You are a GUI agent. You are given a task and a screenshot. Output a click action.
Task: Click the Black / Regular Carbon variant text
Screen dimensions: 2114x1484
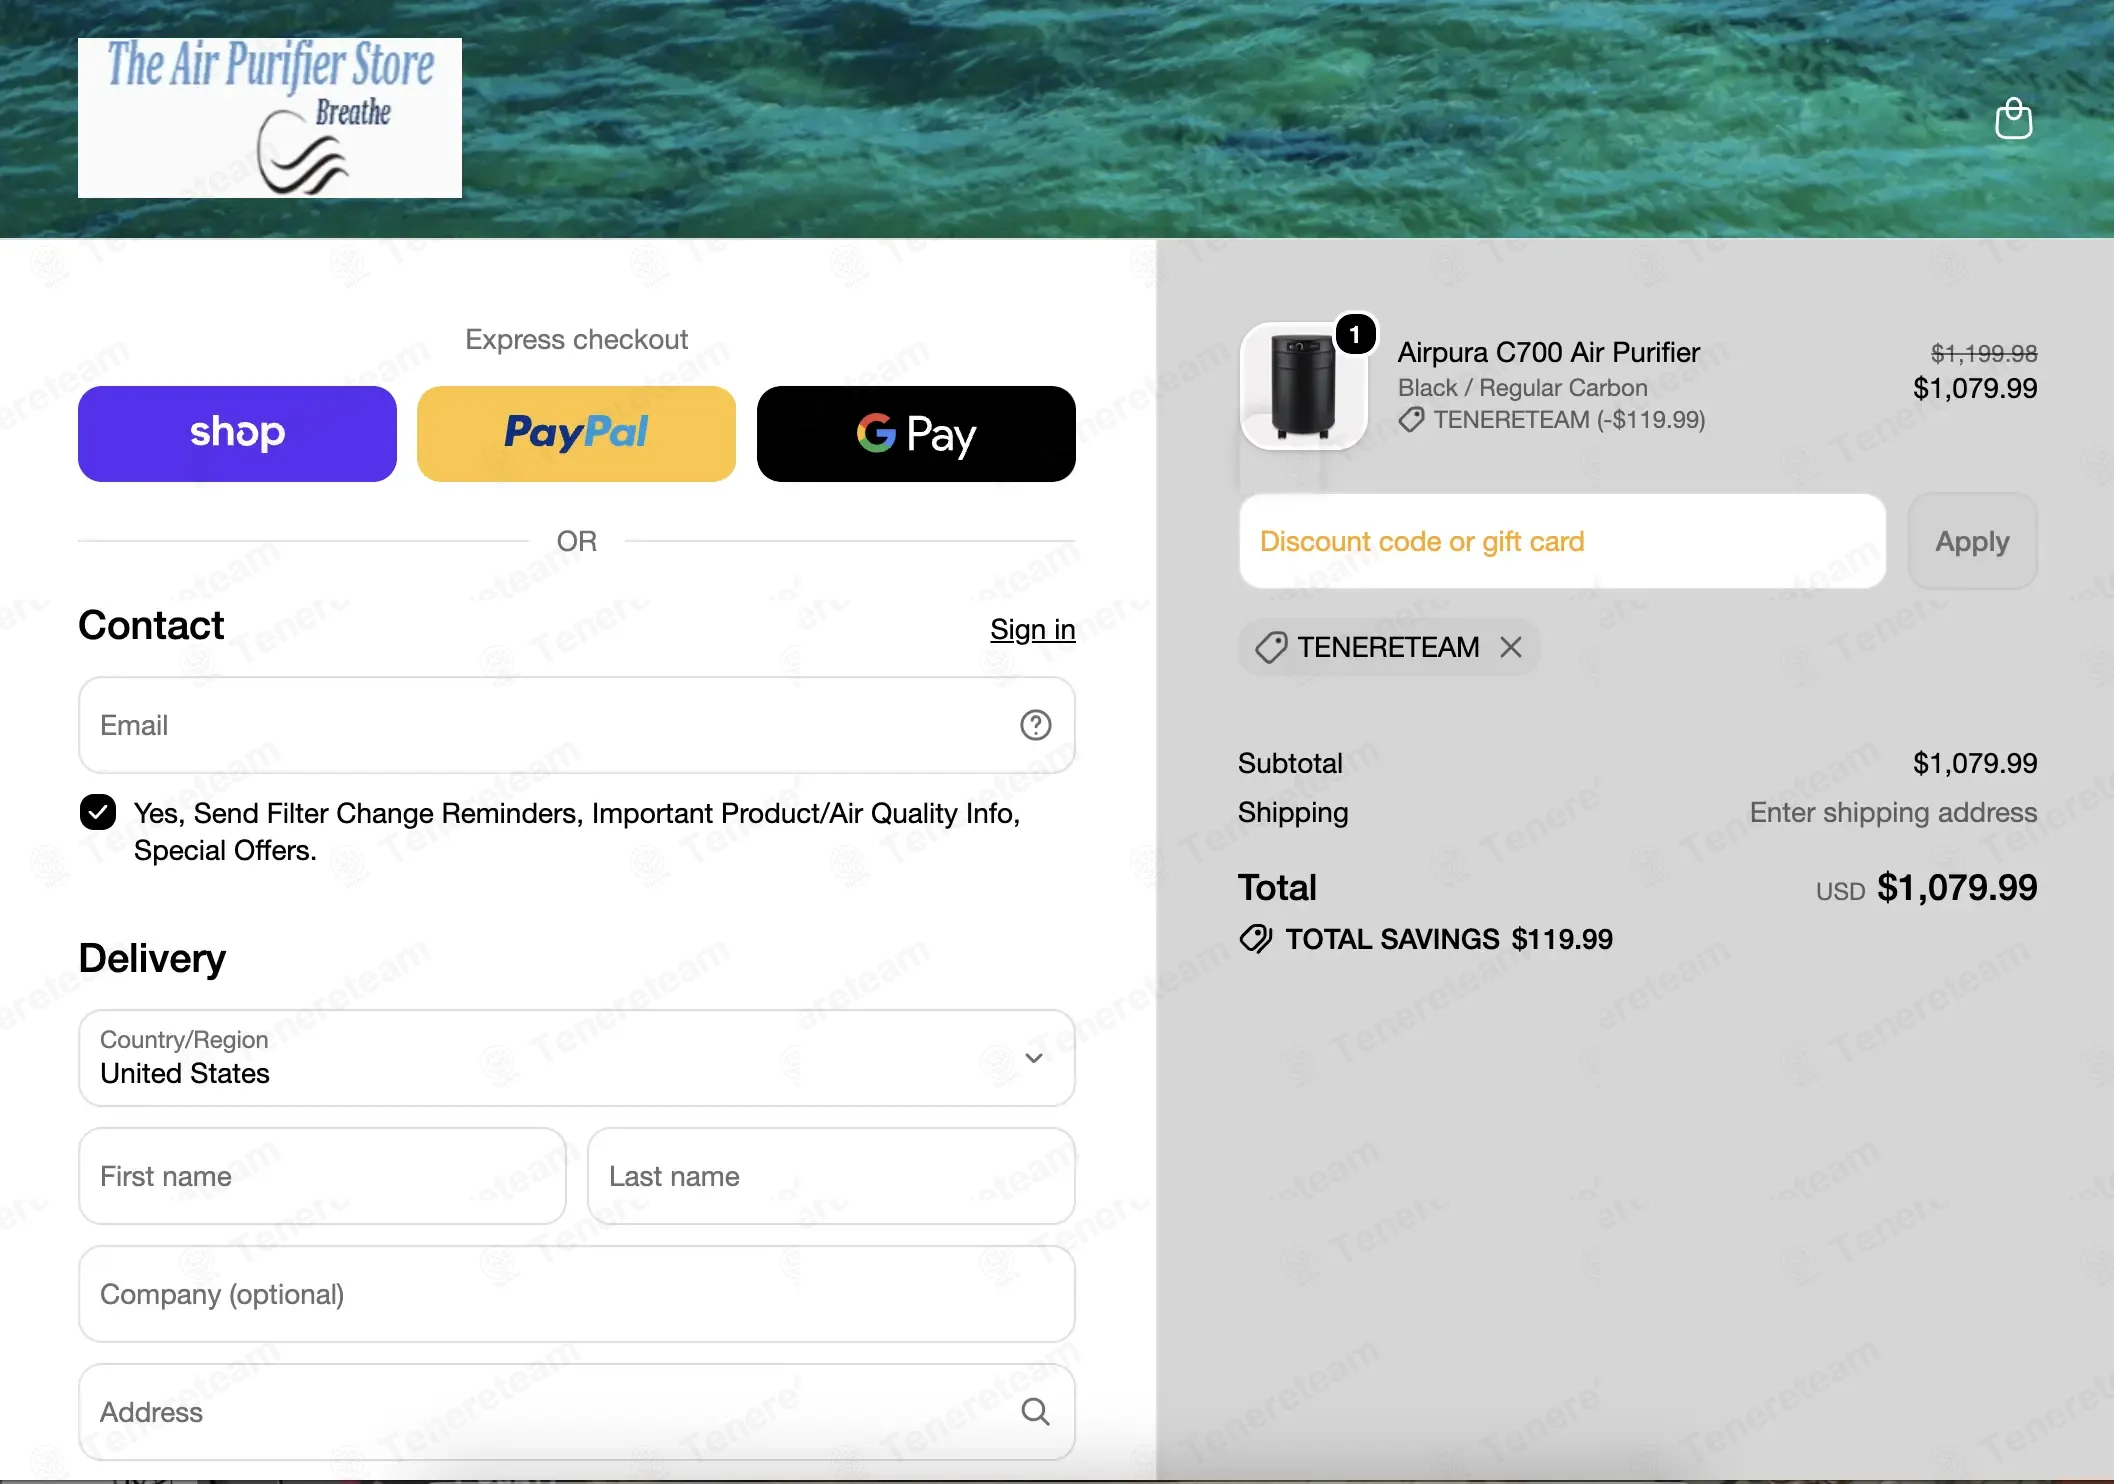pyautogui.click(x=1522, y=387)
